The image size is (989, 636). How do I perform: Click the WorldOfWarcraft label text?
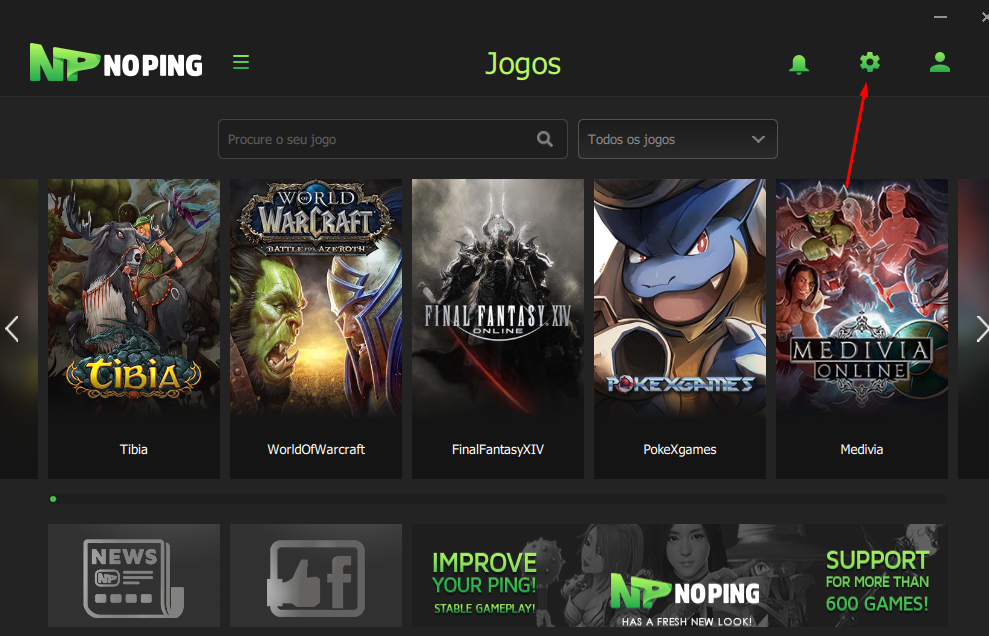coord(316,449)
